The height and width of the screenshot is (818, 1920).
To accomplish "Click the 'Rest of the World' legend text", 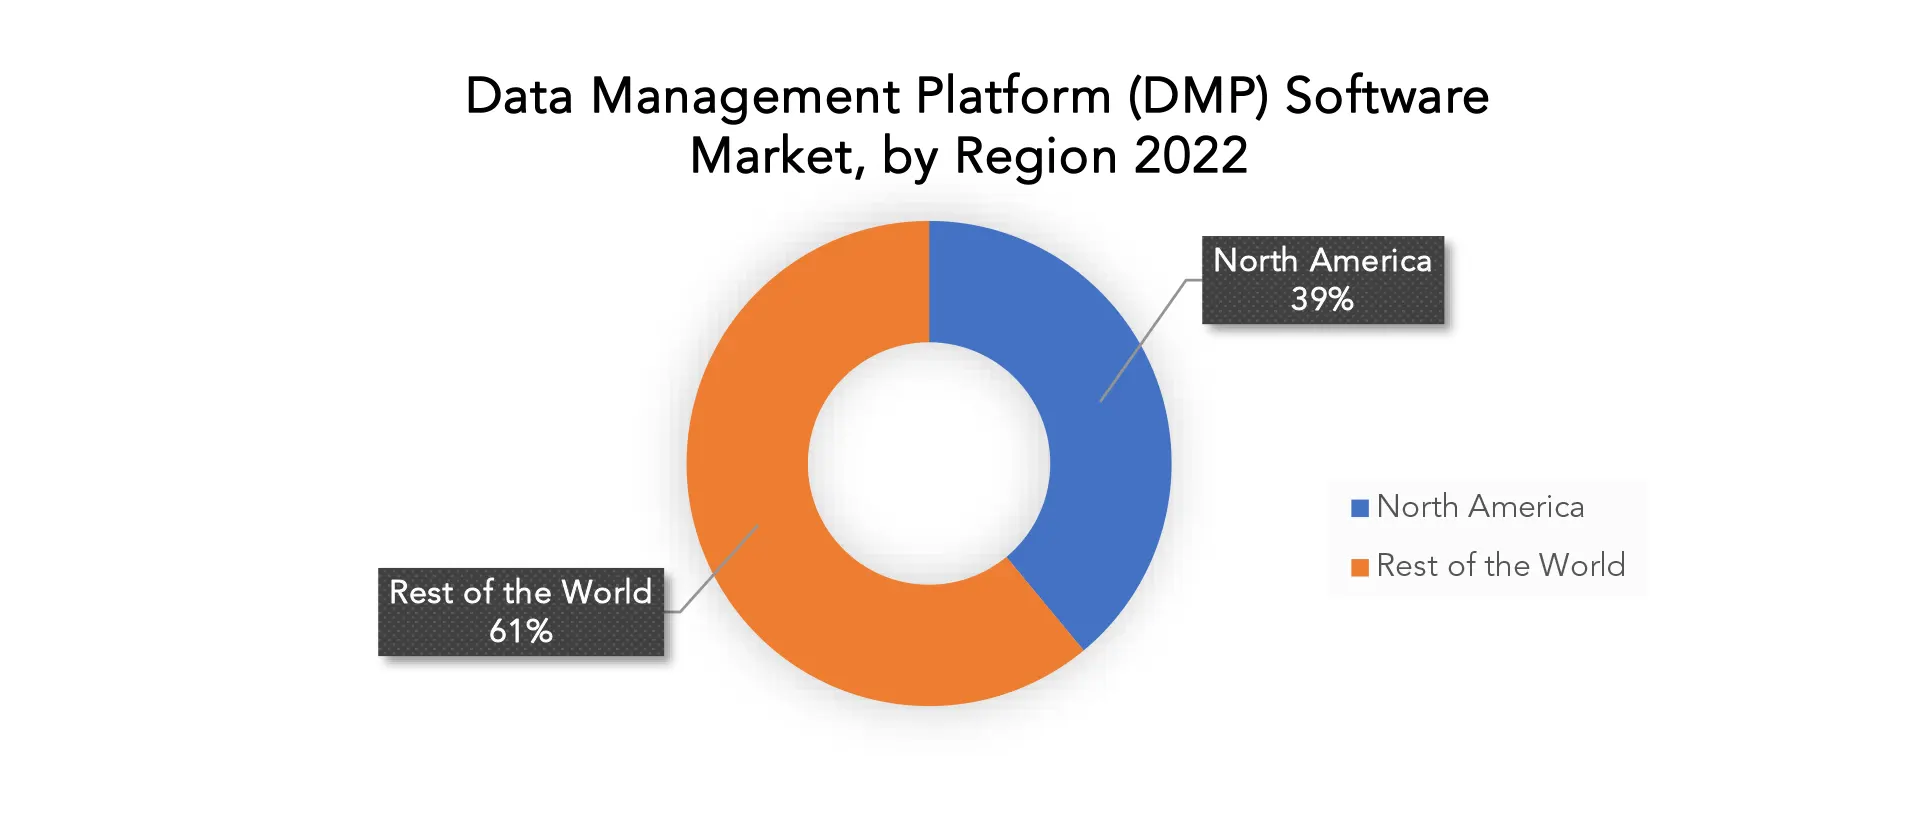I will pyautogui.click(x=1500, y=566).
